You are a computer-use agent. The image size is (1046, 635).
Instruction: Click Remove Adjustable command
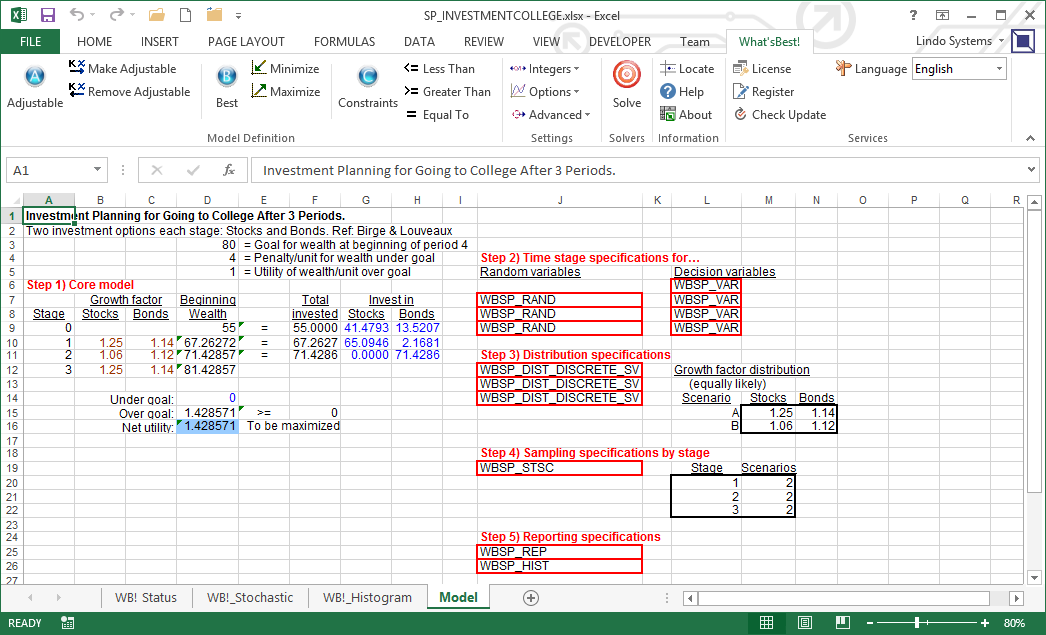tap(129, 91)
